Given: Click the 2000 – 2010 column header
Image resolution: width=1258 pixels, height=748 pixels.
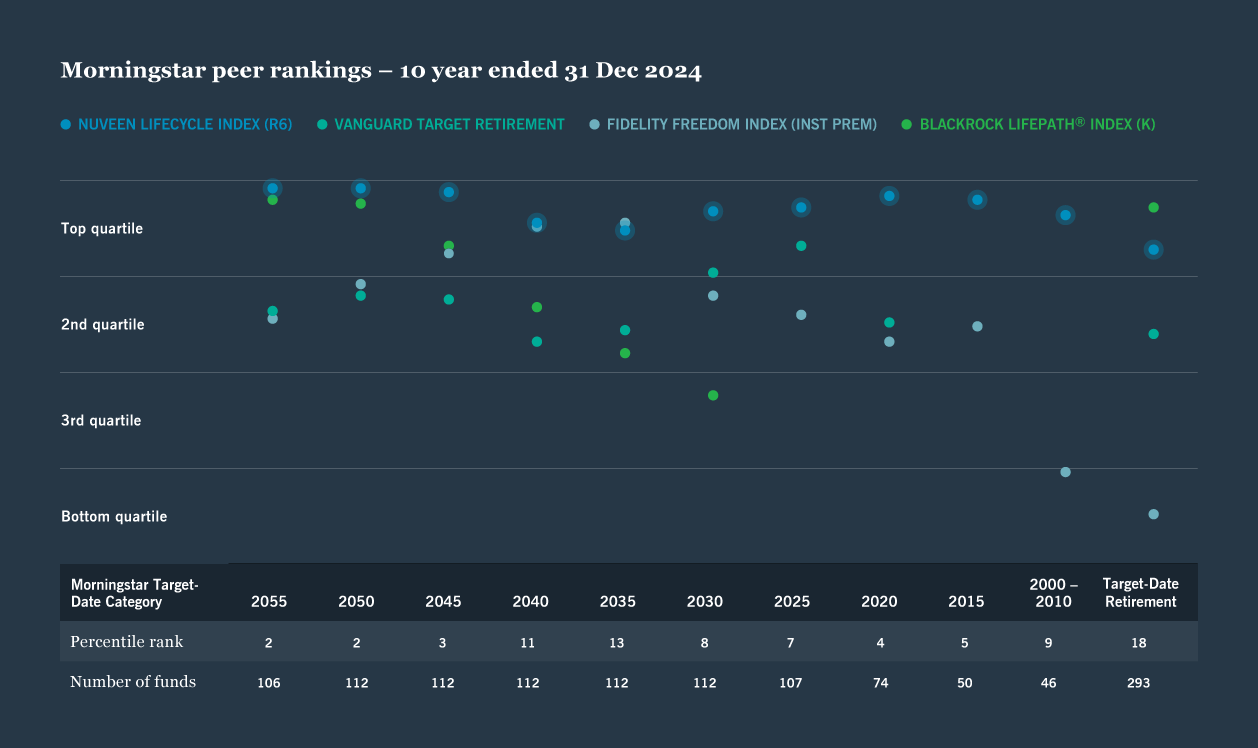Looking at the screenshot, I should [x=1053, y=593].
